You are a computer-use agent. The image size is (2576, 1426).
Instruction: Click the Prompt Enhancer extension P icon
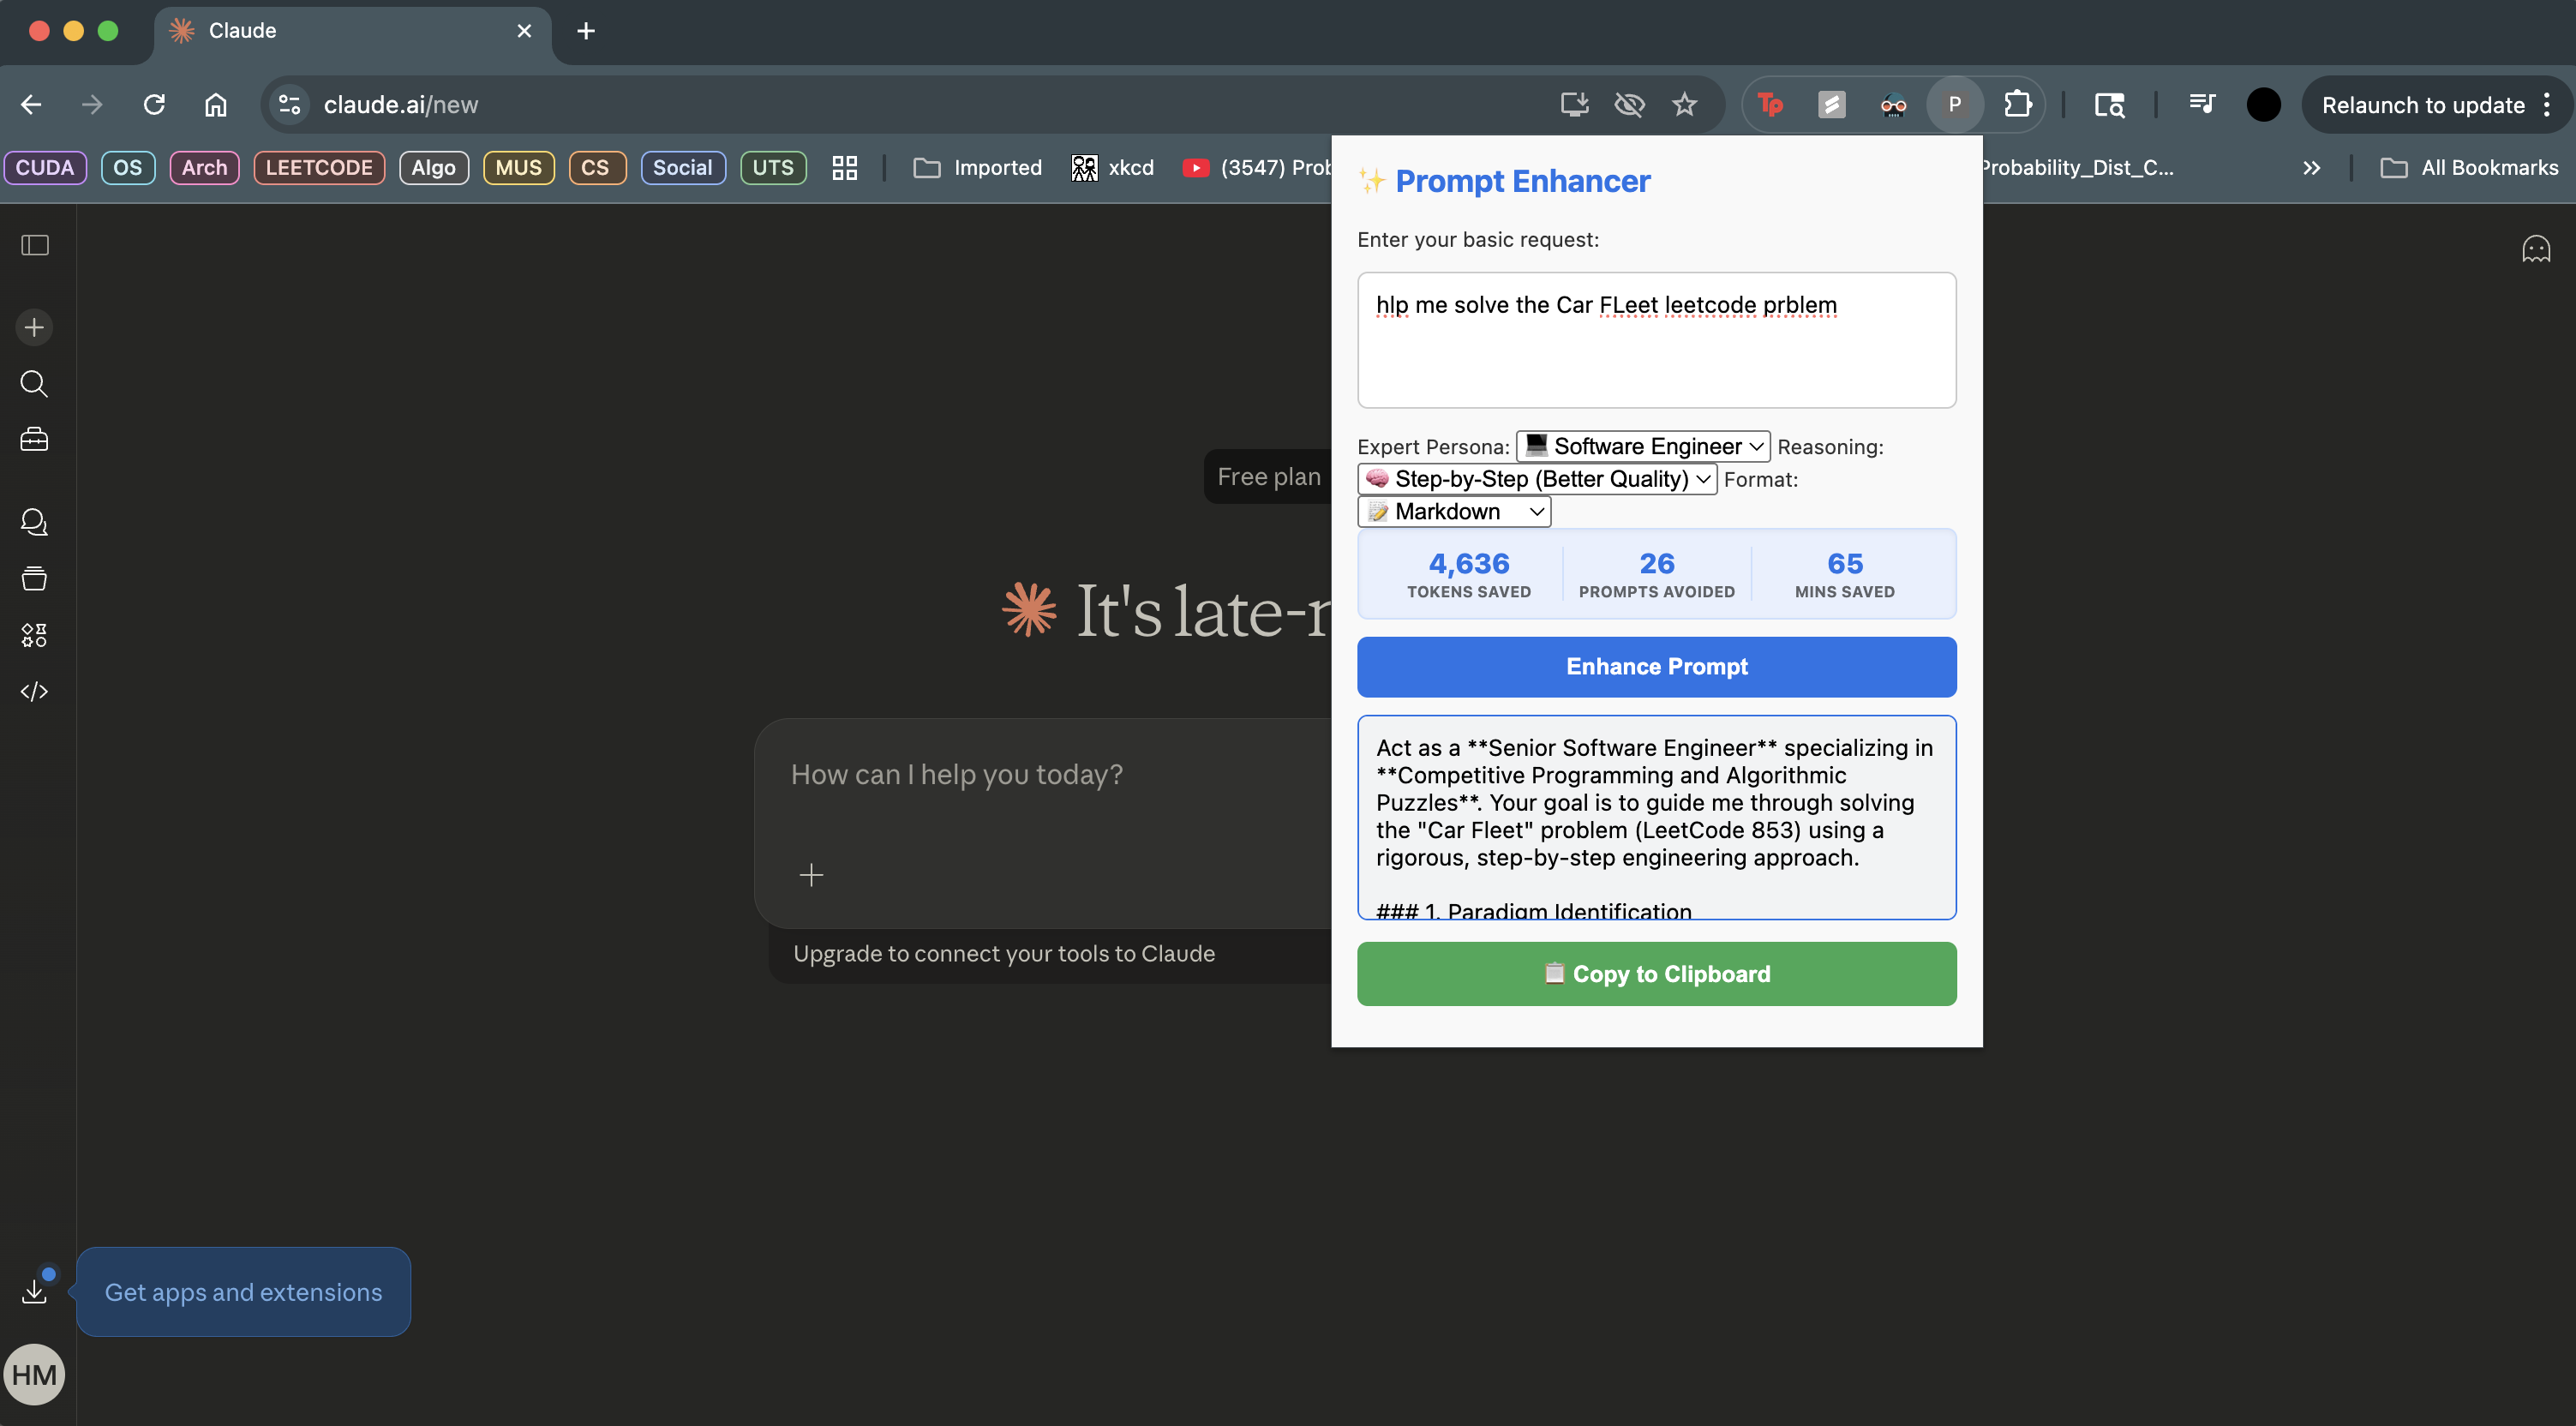[x=1954, y=104]
